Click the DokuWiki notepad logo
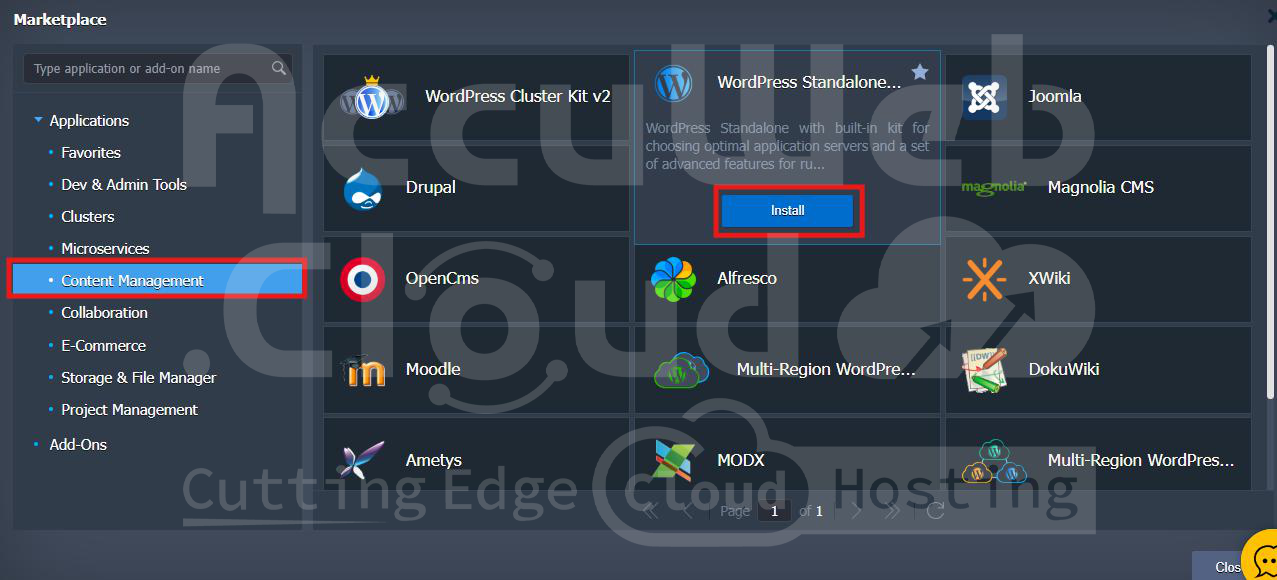Viewport: 1277px width, 580px height. (985, 370)
